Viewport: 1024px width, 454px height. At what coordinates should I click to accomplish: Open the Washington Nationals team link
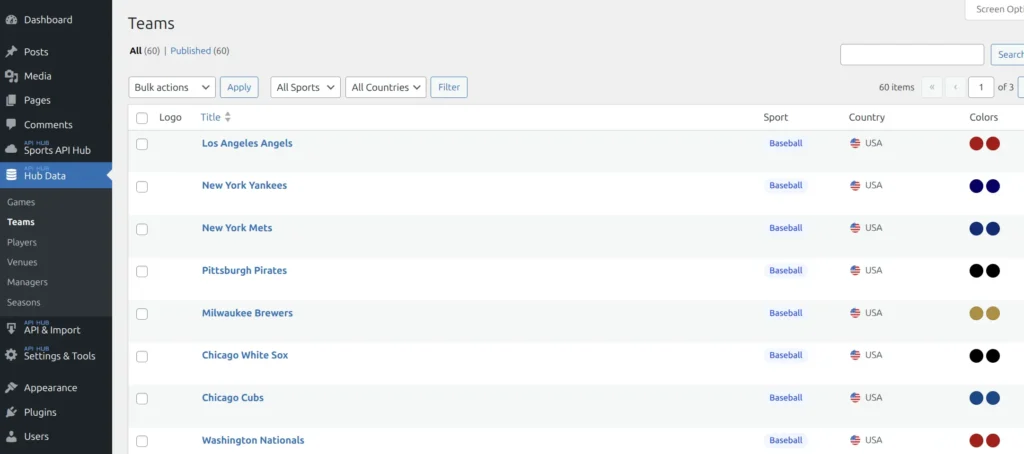click(x=253, y=440)
